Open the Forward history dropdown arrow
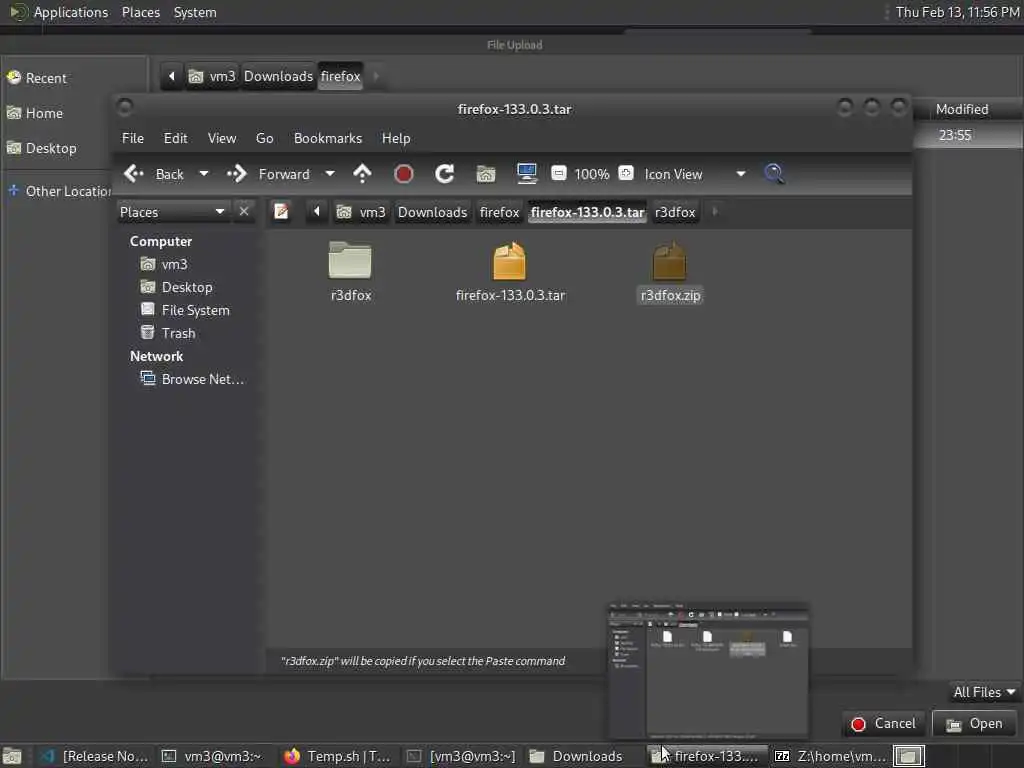The width and height of the screenshot is (1024, 768). (330, 174)
